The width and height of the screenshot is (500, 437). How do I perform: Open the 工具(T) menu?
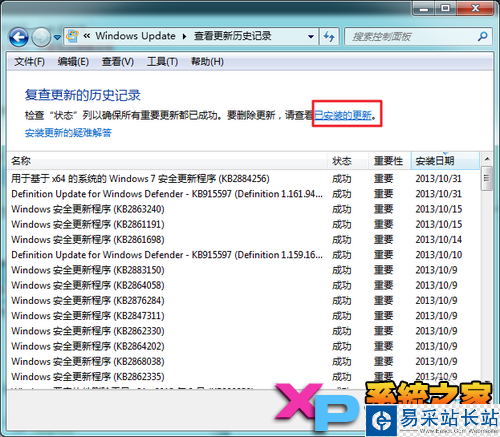162,62
